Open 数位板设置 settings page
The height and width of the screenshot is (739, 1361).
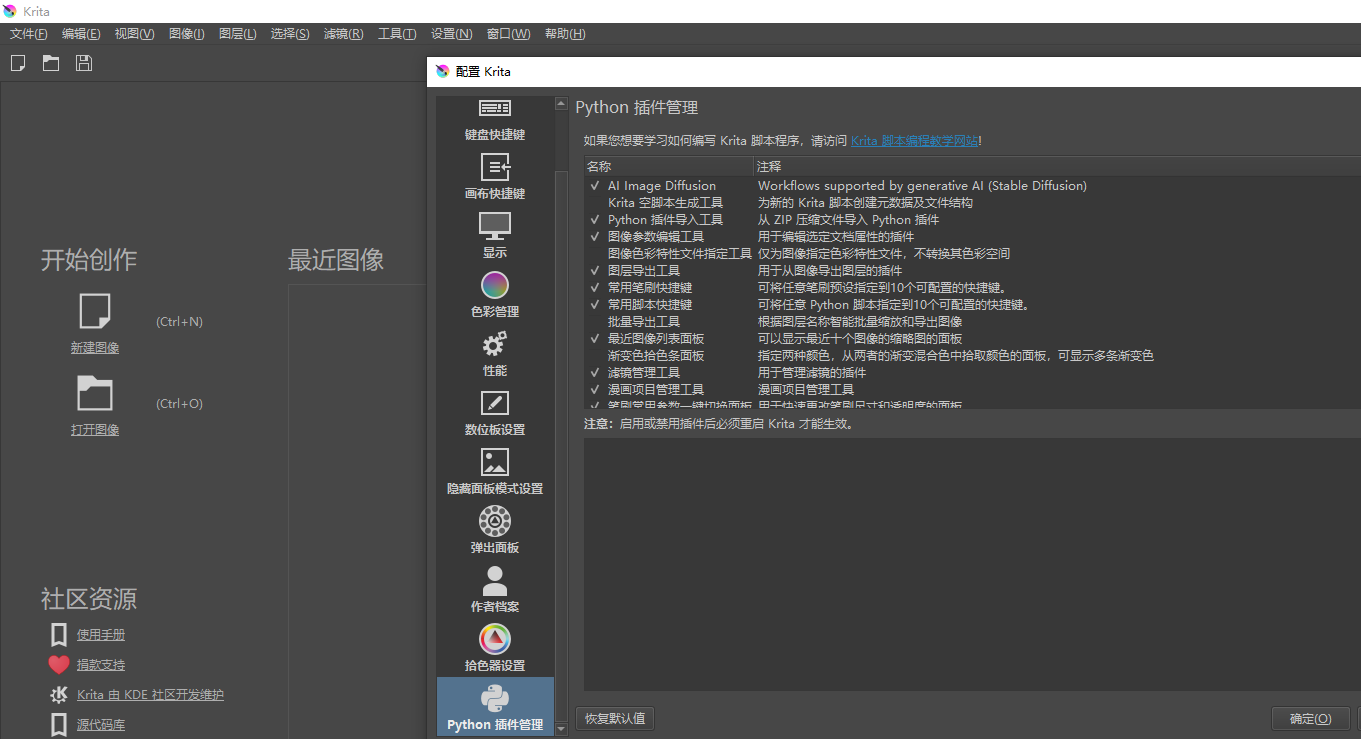pos(495,414)
